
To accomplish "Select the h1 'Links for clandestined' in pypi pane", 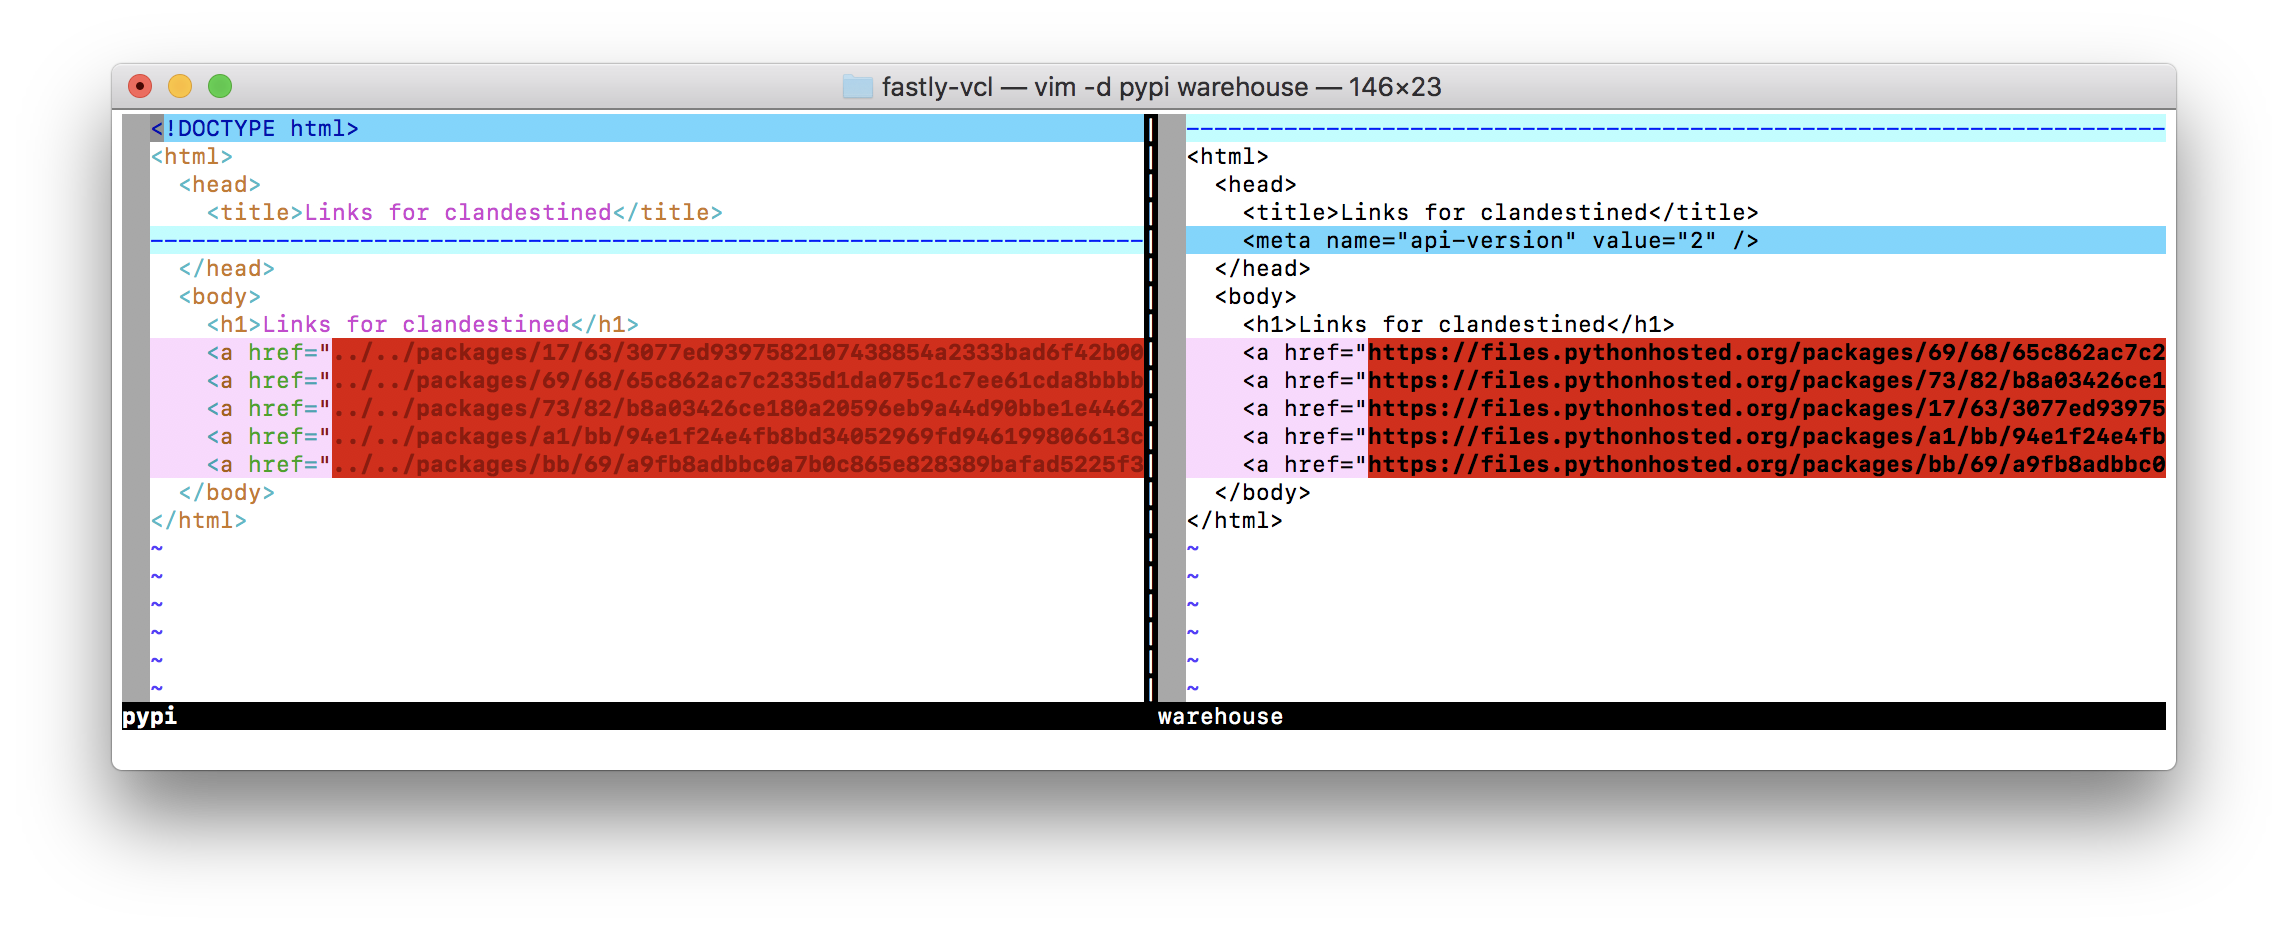I will click(x=423, y=324).
